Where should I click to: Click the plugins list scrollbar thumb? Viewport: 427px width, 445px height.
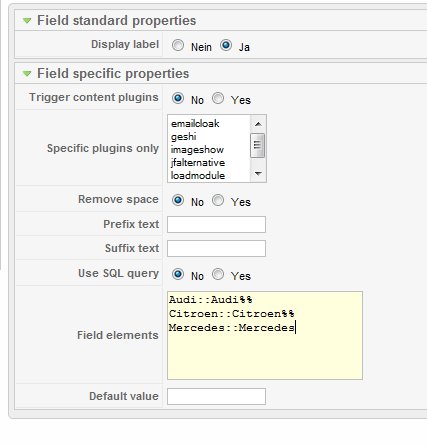tap(258, 145)
